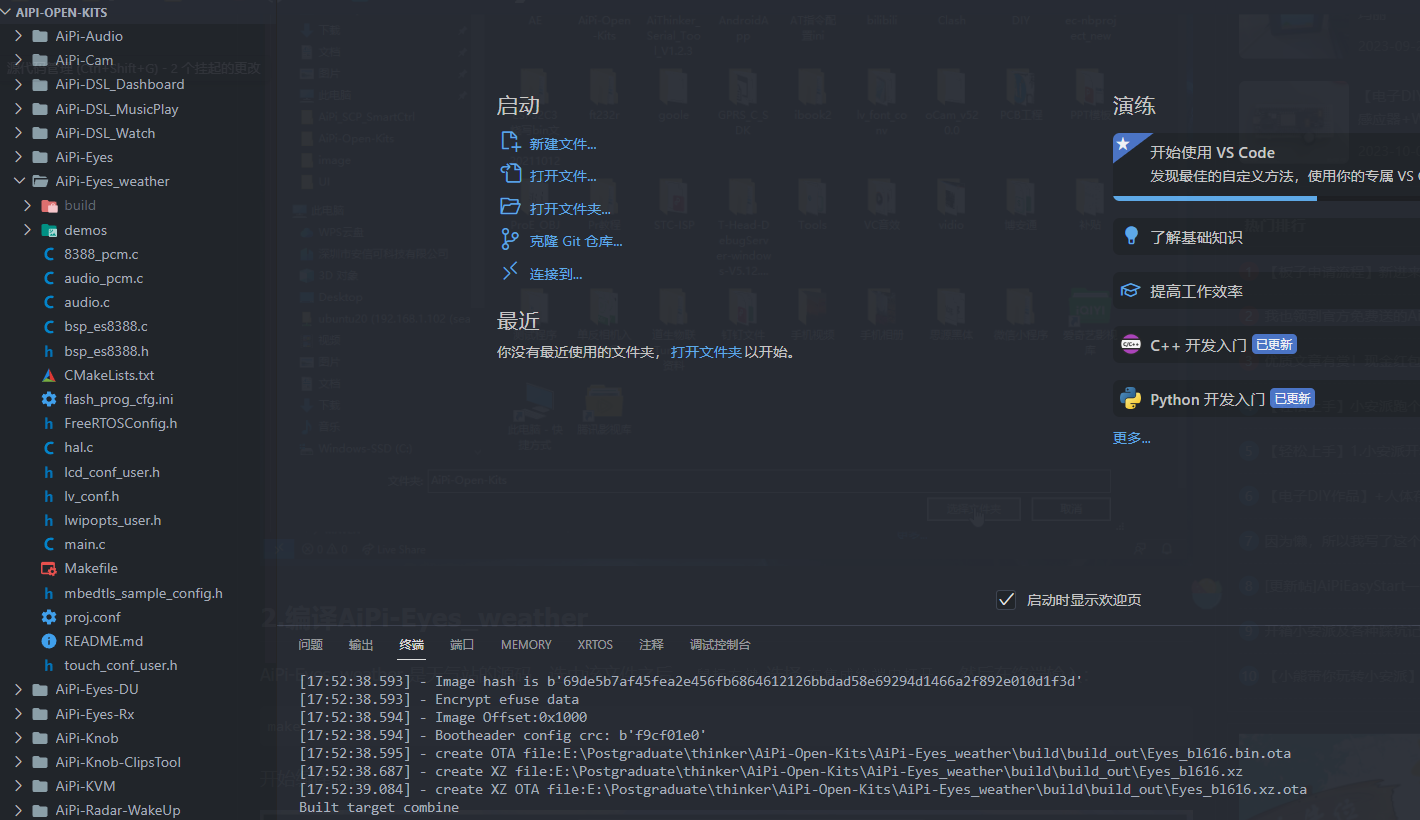This screenshot has height=820, width=1420.
Task: Expand the AiPi-Radar-WakeUp folder
Action: (18, 810)
